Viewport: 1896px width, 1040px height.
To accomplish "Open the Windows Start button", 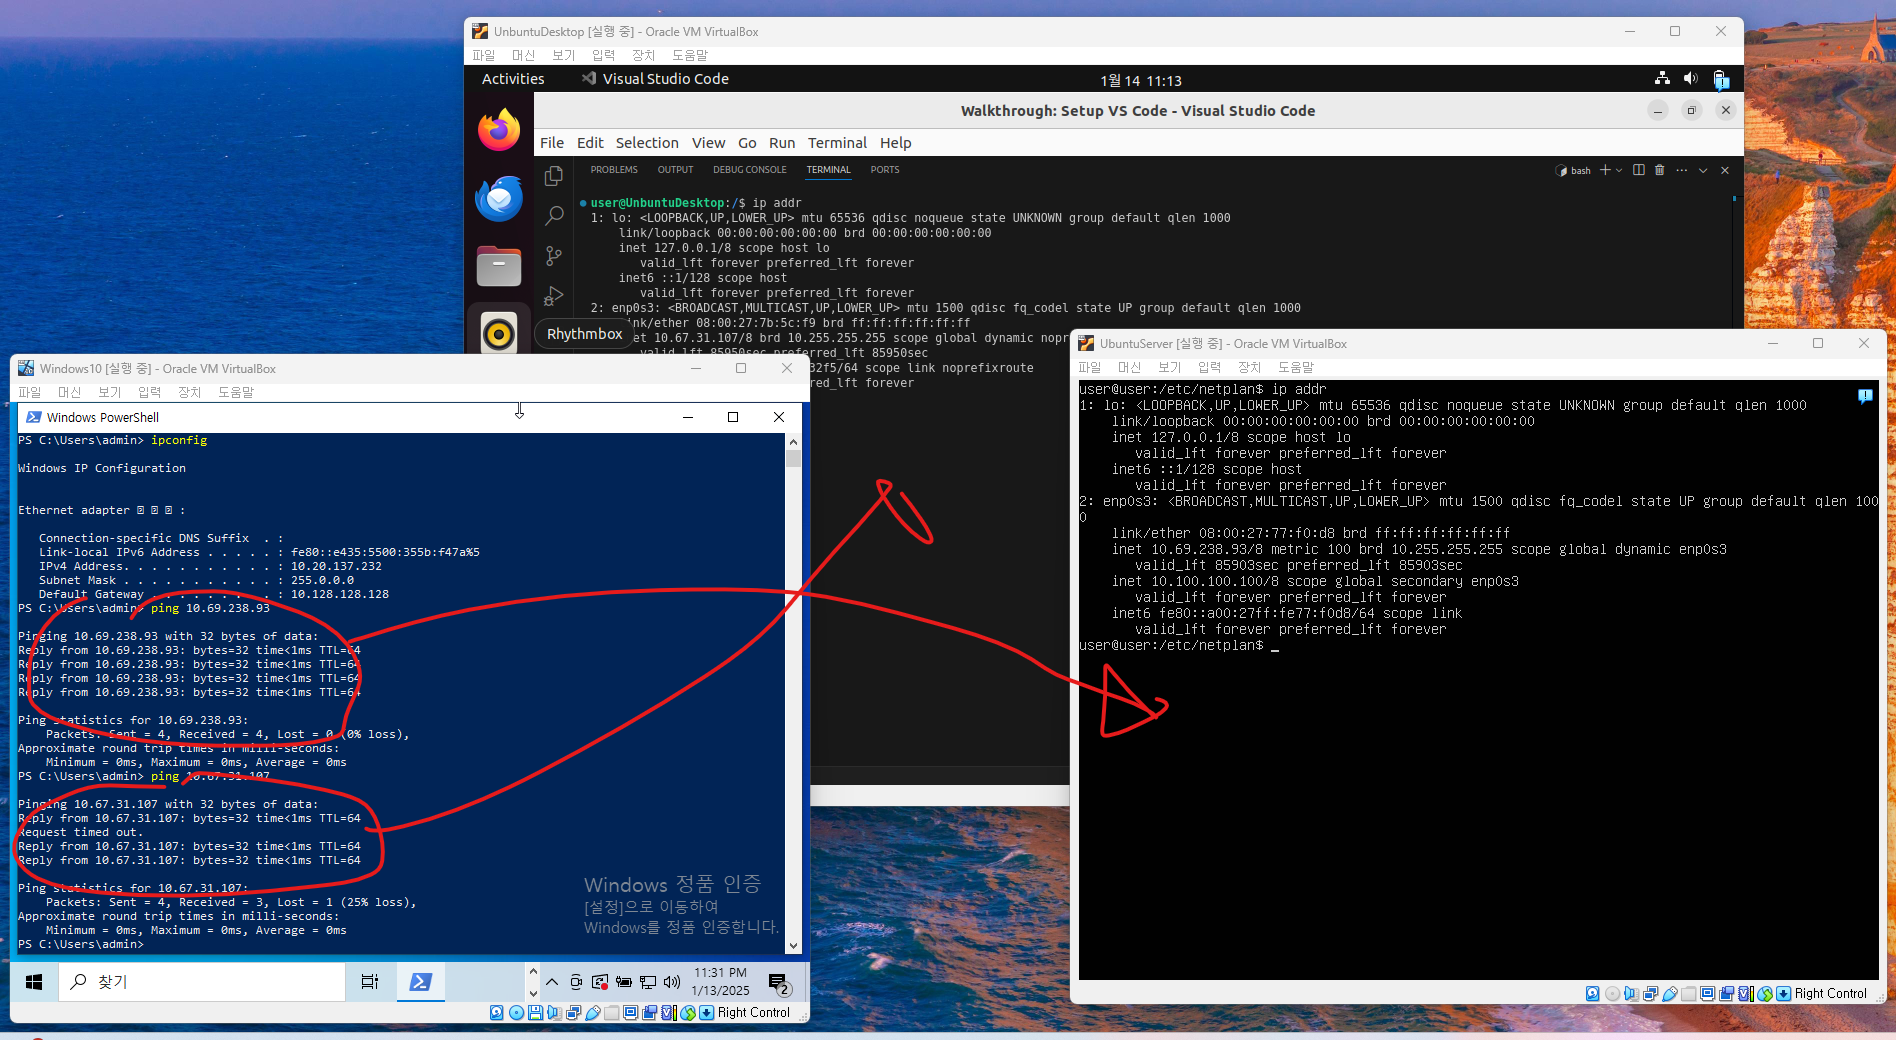I will (34, 982).
